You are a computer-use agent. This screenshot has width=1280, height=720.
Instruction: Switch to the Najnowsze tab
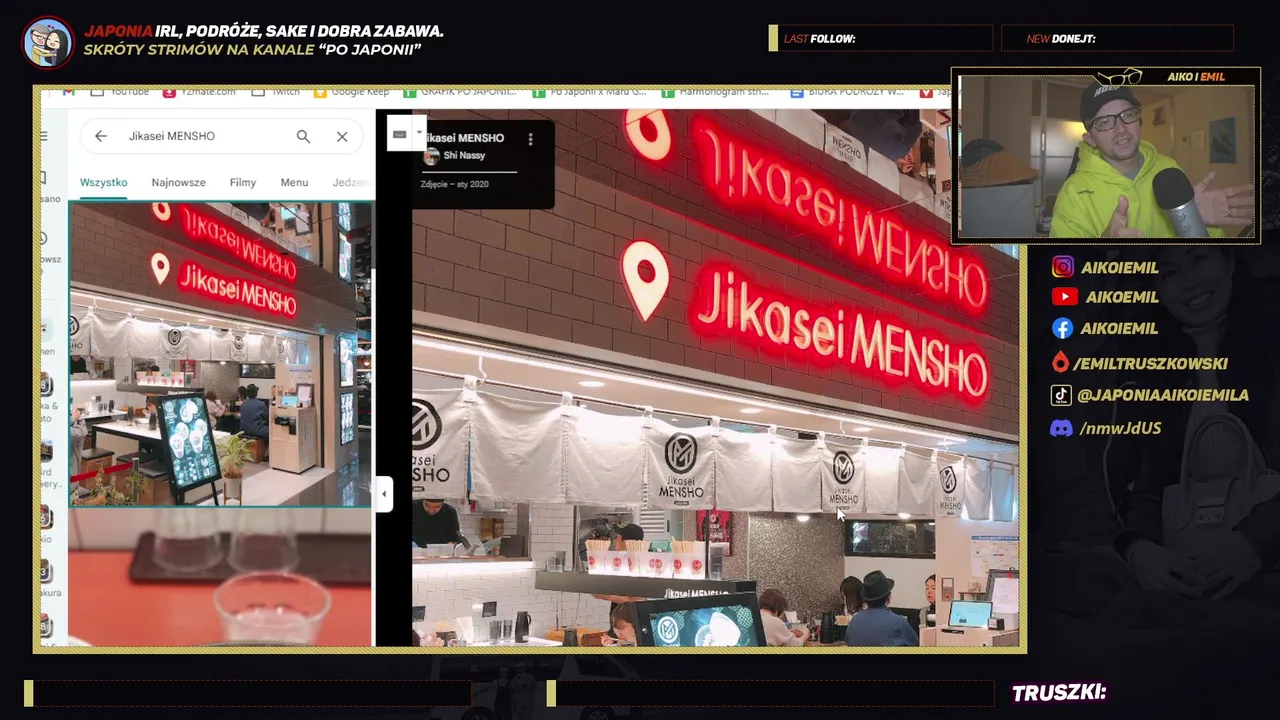tap(178, 182)
